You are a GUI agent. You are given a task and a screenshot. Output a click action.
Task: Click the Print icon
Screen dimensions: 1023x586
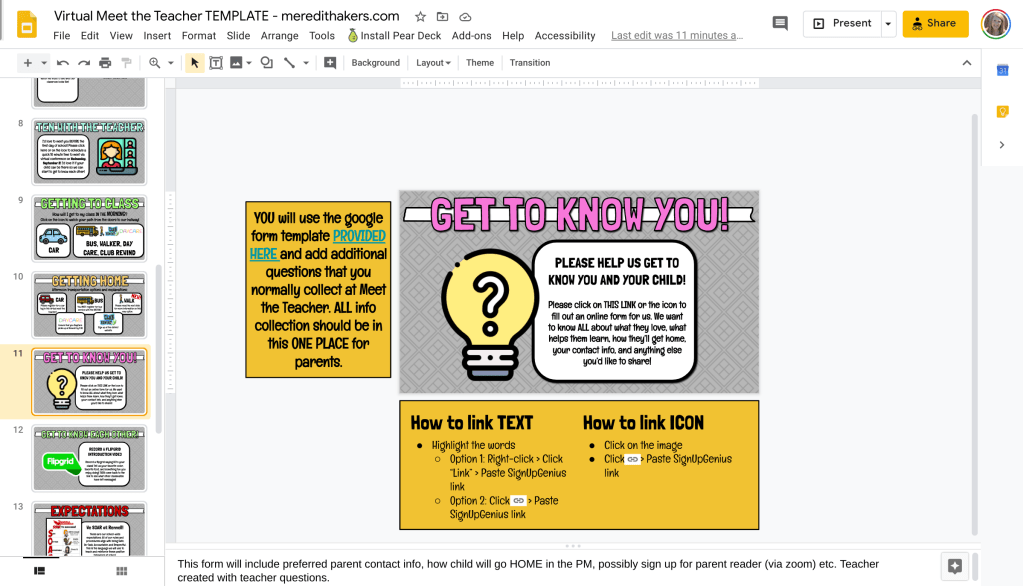click(105, 63)
